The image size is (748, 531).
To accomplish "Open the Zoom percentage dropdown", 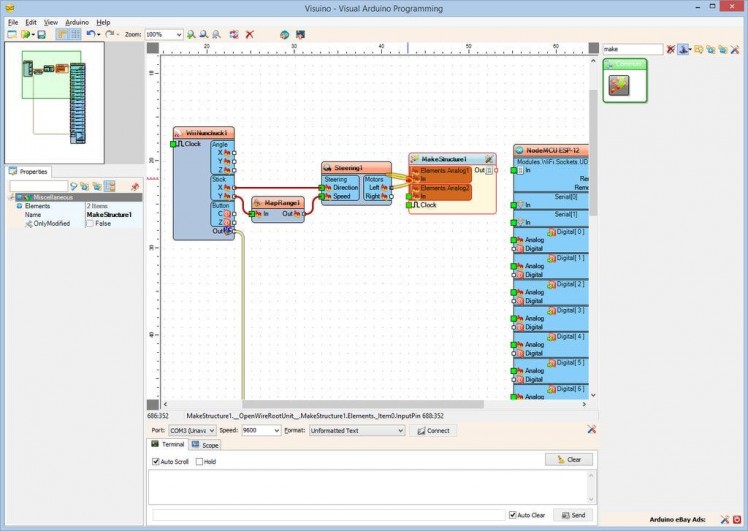I will pyautogui.click(x=178, y=34).
